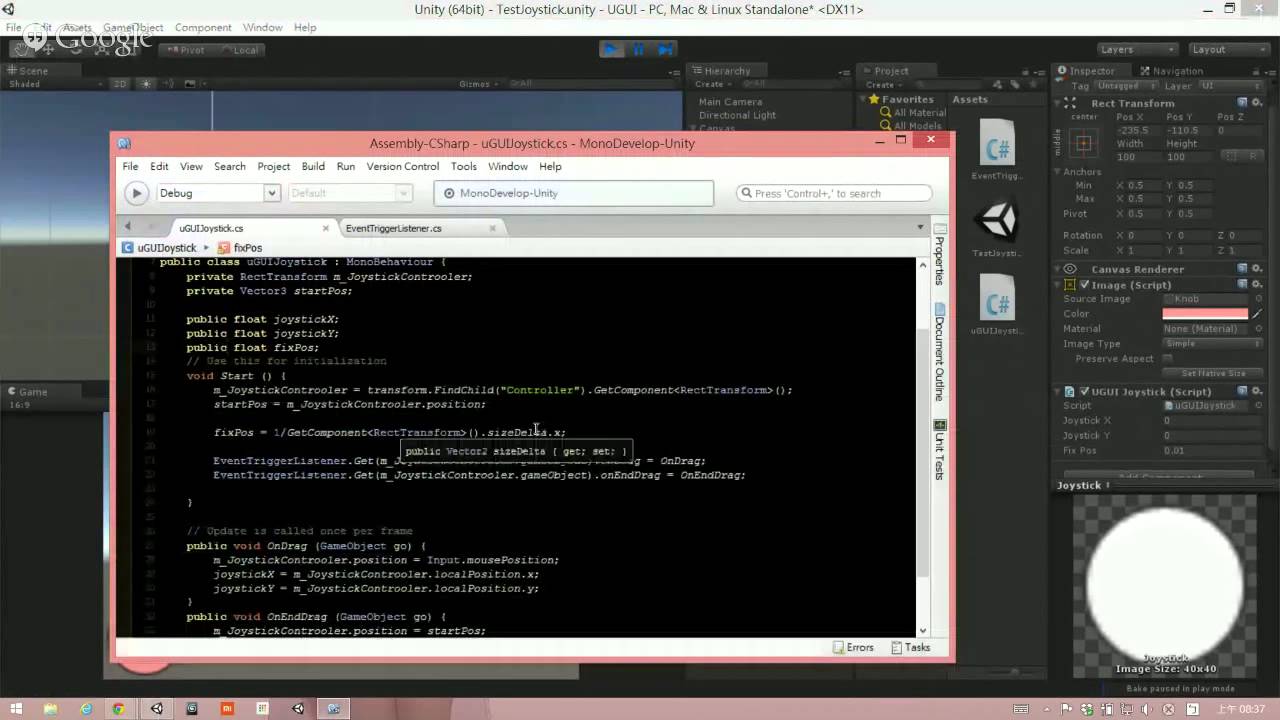Open Version Control menu

[x=402, y=166]
